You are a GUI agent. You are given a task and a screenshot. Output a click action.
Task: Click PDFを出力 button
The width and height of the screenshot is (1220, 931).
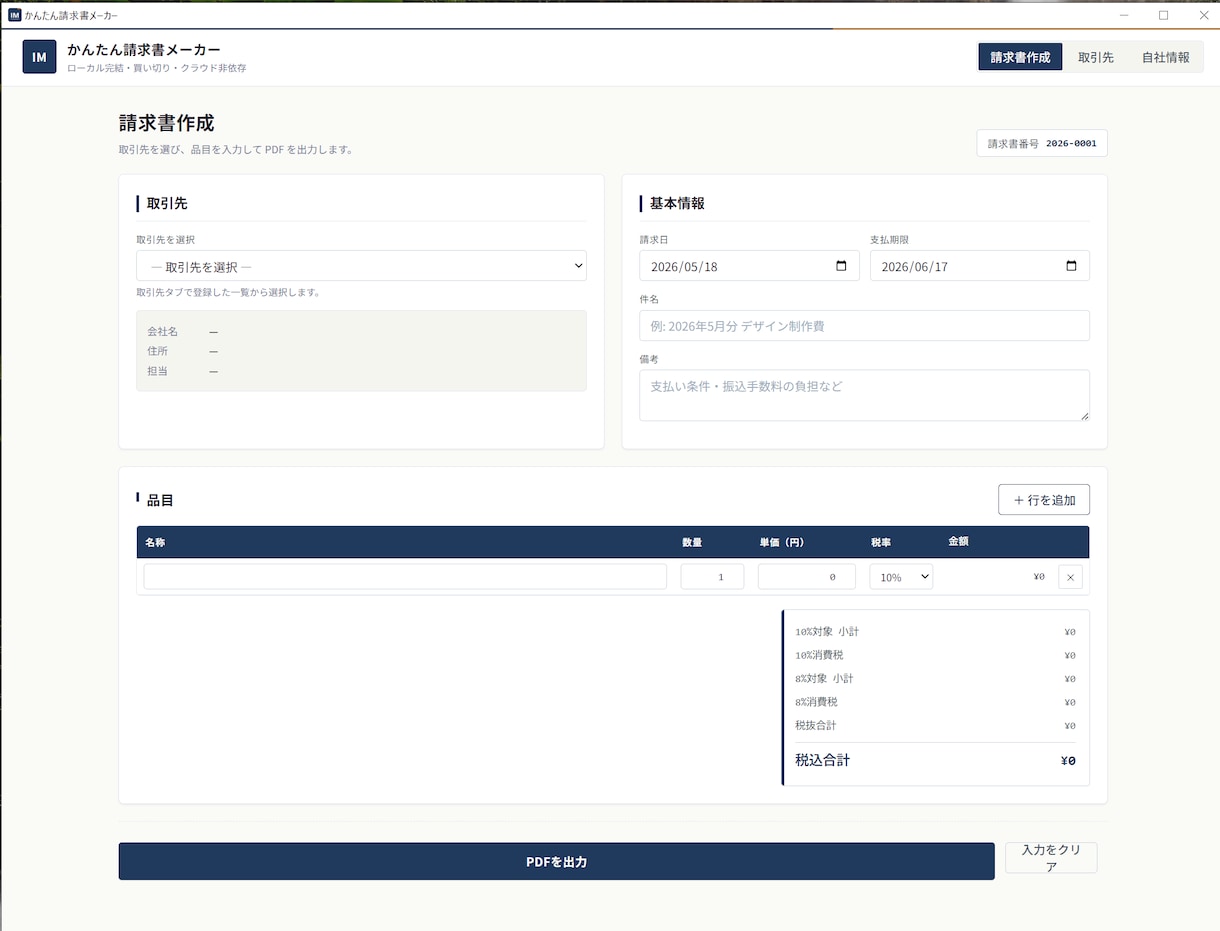556,861
